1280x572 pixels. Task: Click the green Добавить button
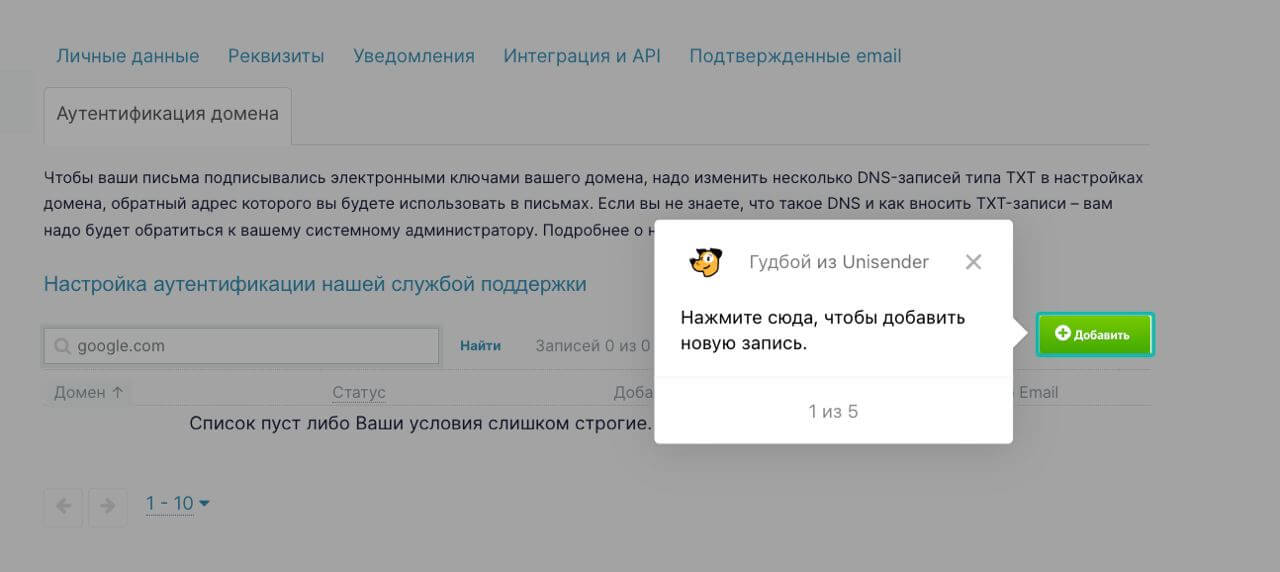1094,335
